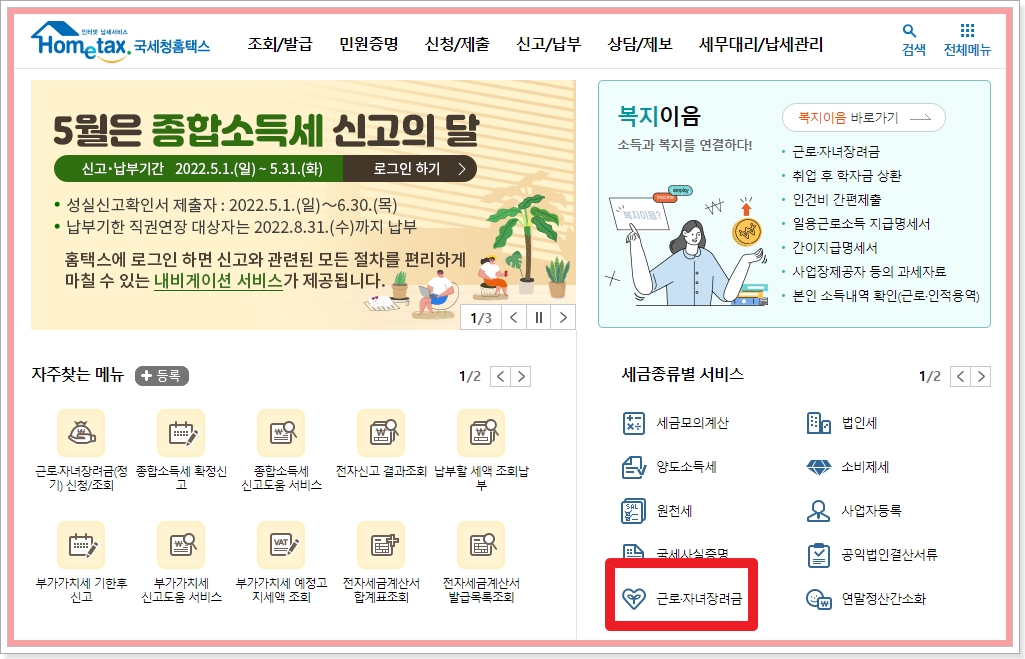Open the 조회/발급 menu
This screenshot has height=659, width=1025.
[280, 44]
